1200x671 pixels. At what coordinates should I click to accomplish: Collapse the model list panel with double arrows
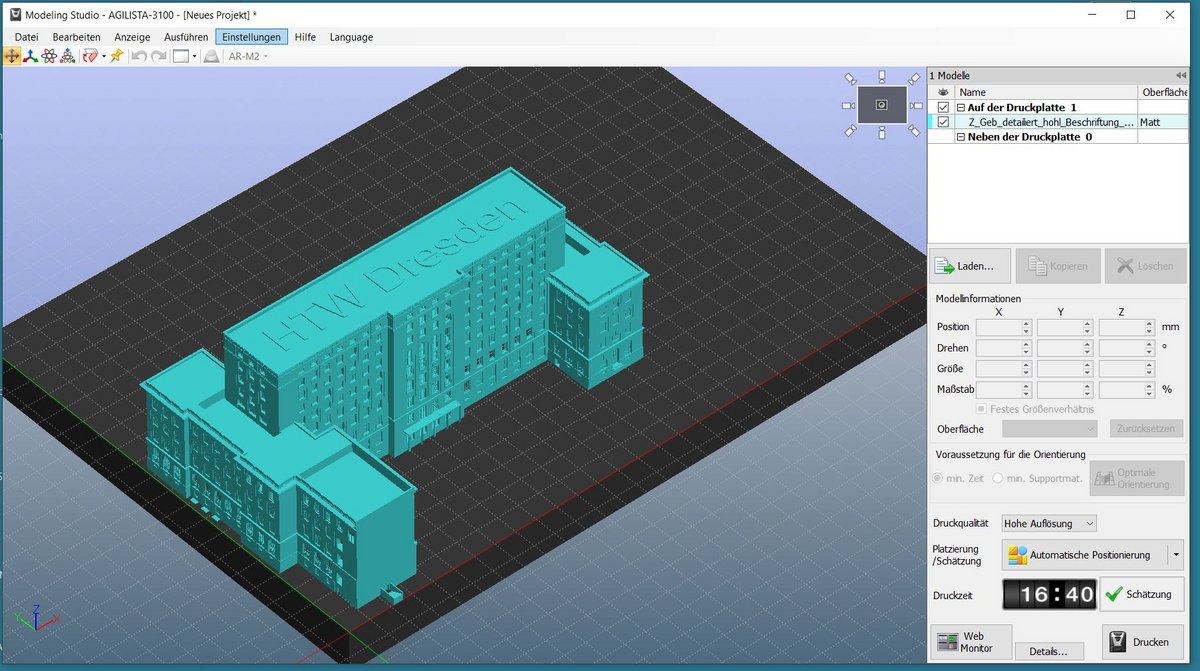(1180, 76)
